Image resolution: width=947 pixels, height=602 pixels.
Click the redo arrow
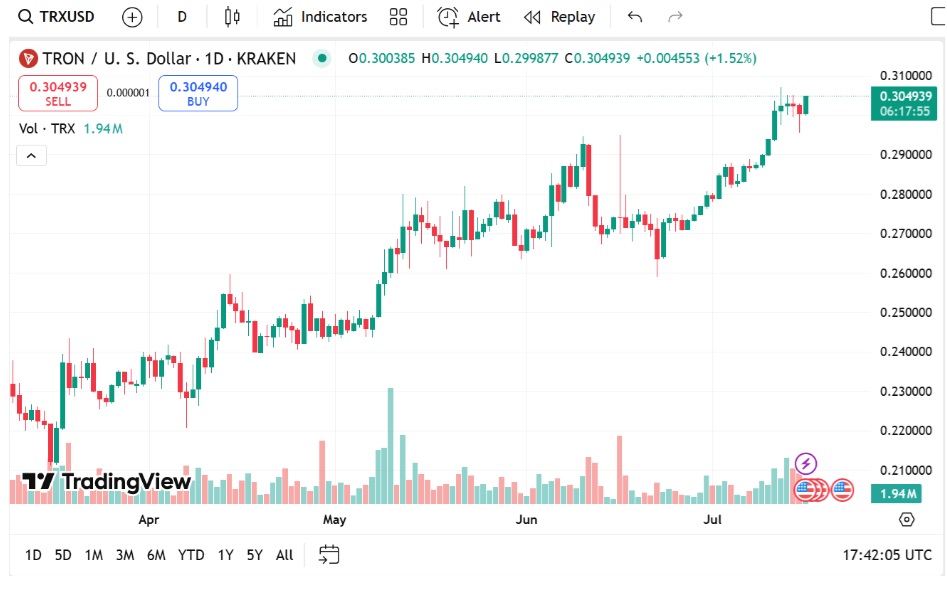point(675,17)
